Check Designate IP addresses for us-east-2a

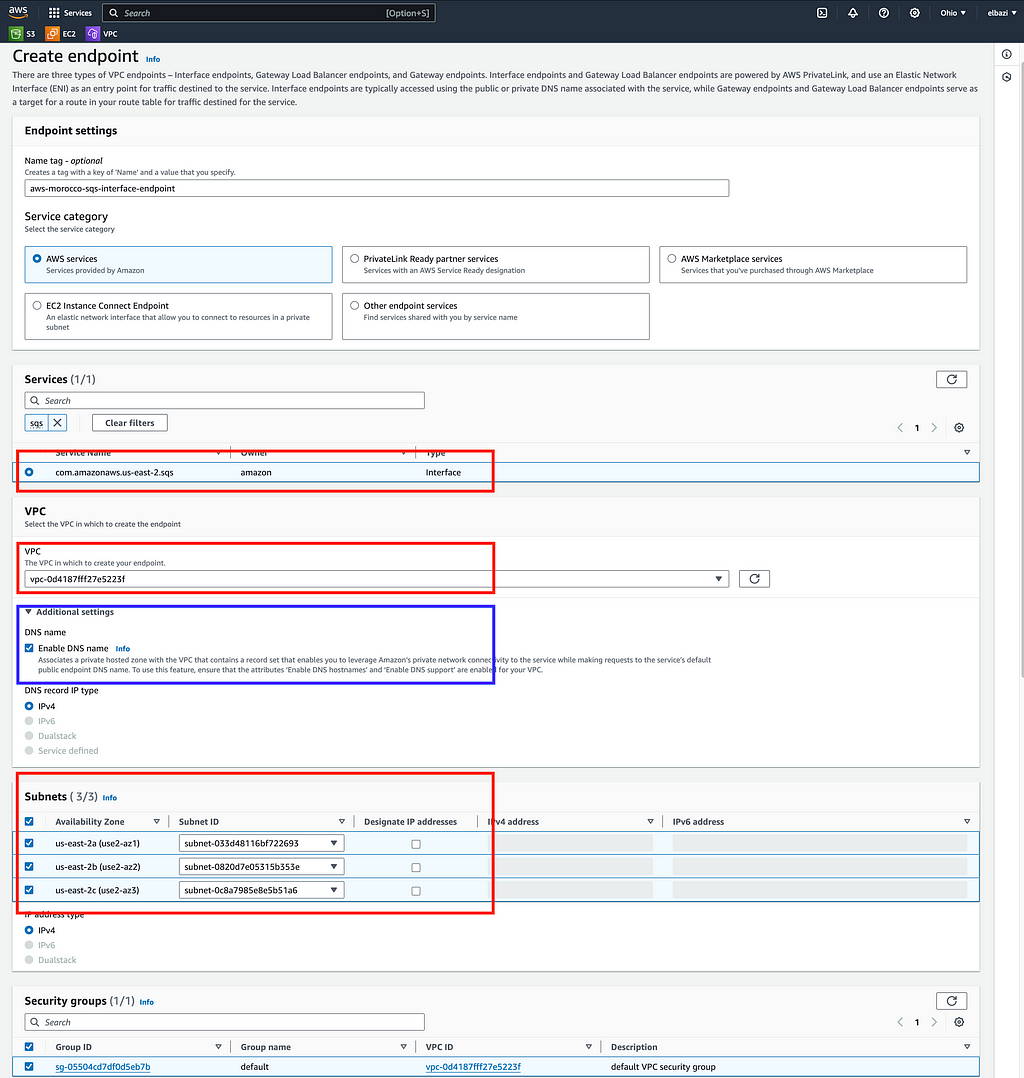pyautogui.click(x=416, y=844)
